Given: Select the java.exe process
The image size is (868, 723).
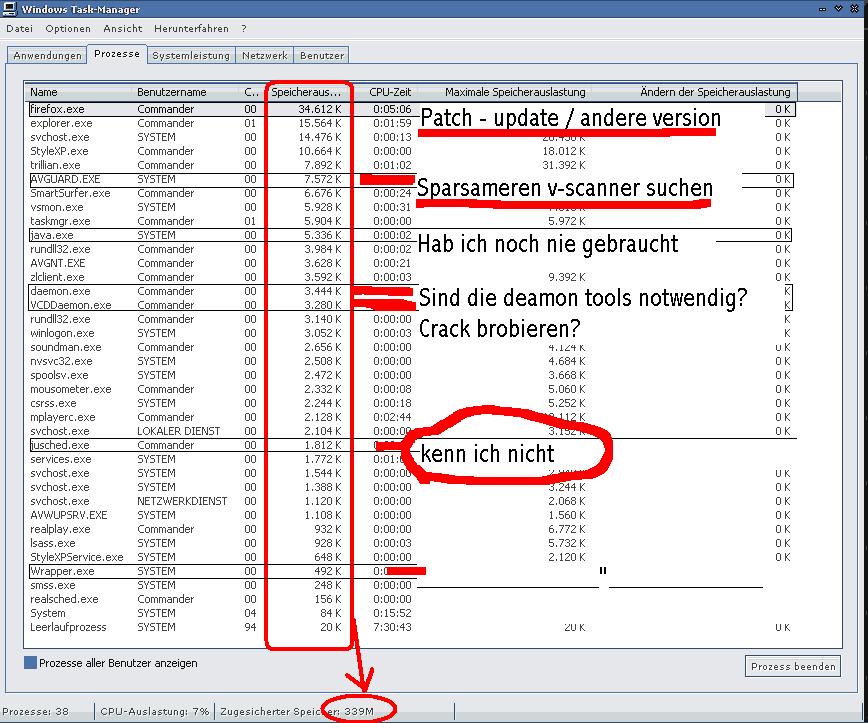Looking at the screenshot, I should coord(412,235).
